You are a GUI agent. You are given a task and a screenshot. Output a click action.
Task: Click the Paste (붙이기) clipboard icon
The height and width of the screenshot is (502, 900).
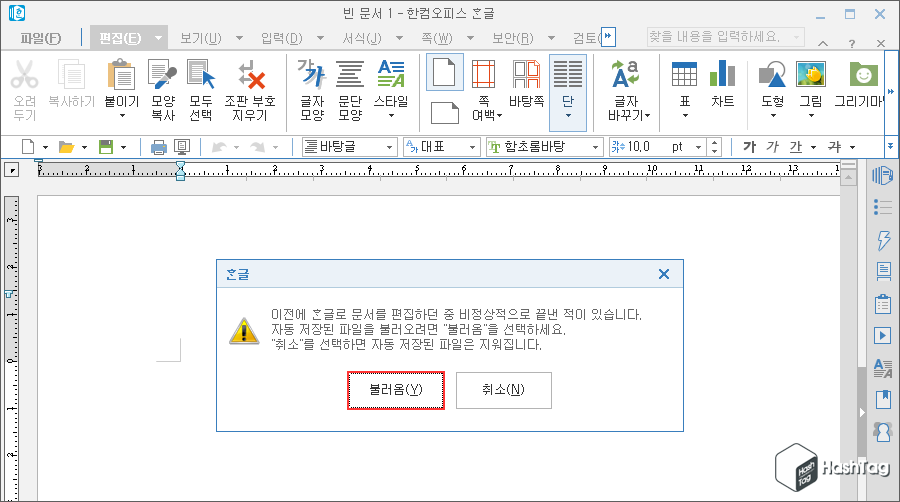[x=121, y=75]
